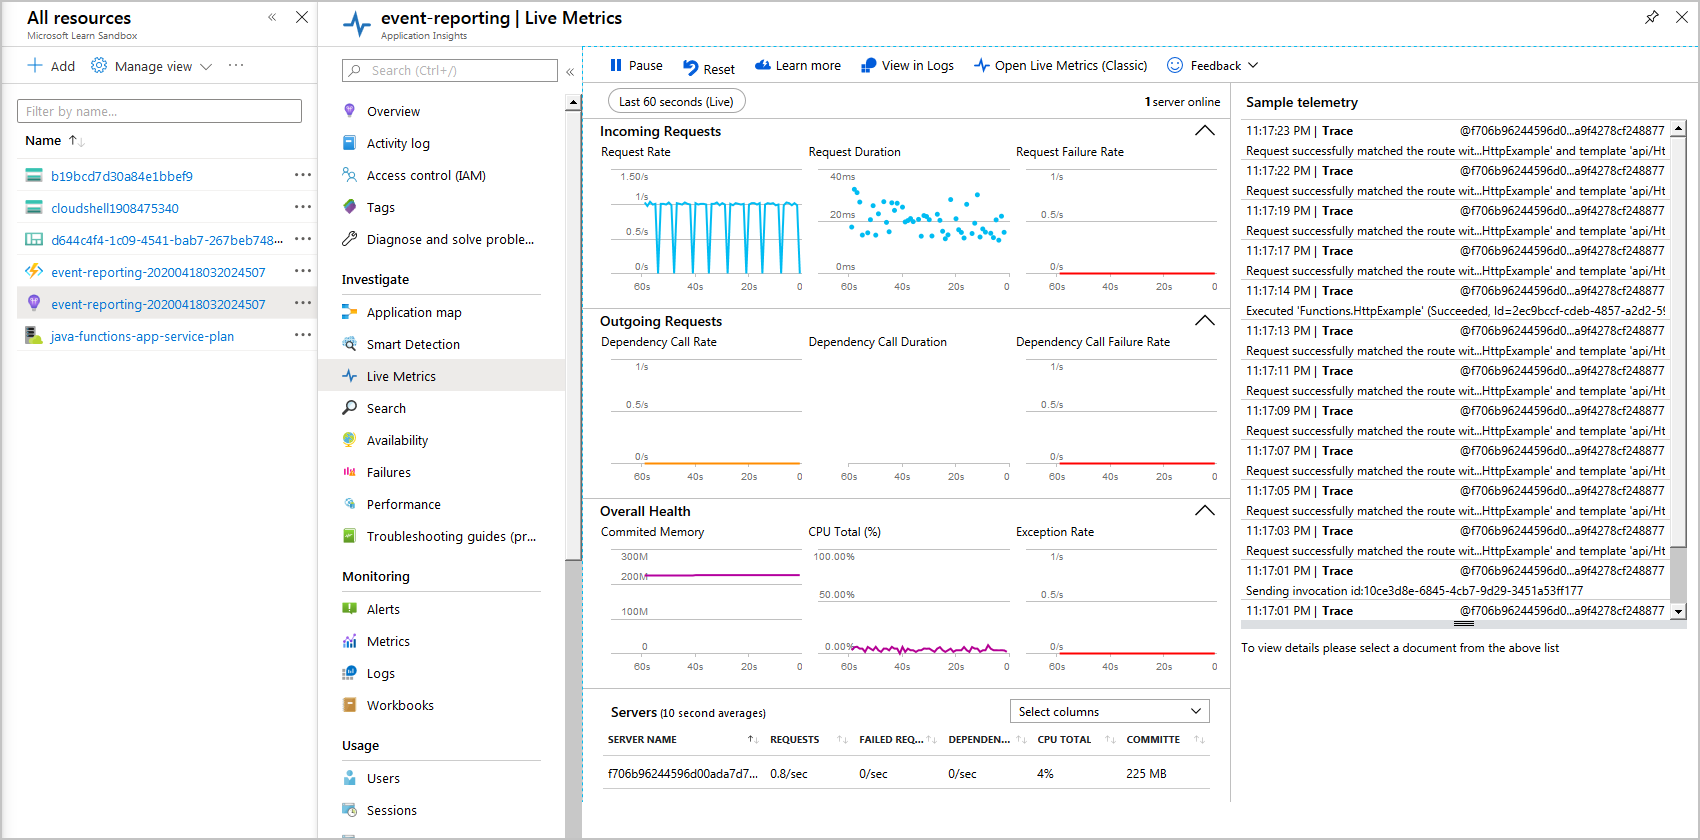Image resolution: width=1700 pixels, height=840 pixels.
Task: Click the Sessions icon
Action: [349, 810]
